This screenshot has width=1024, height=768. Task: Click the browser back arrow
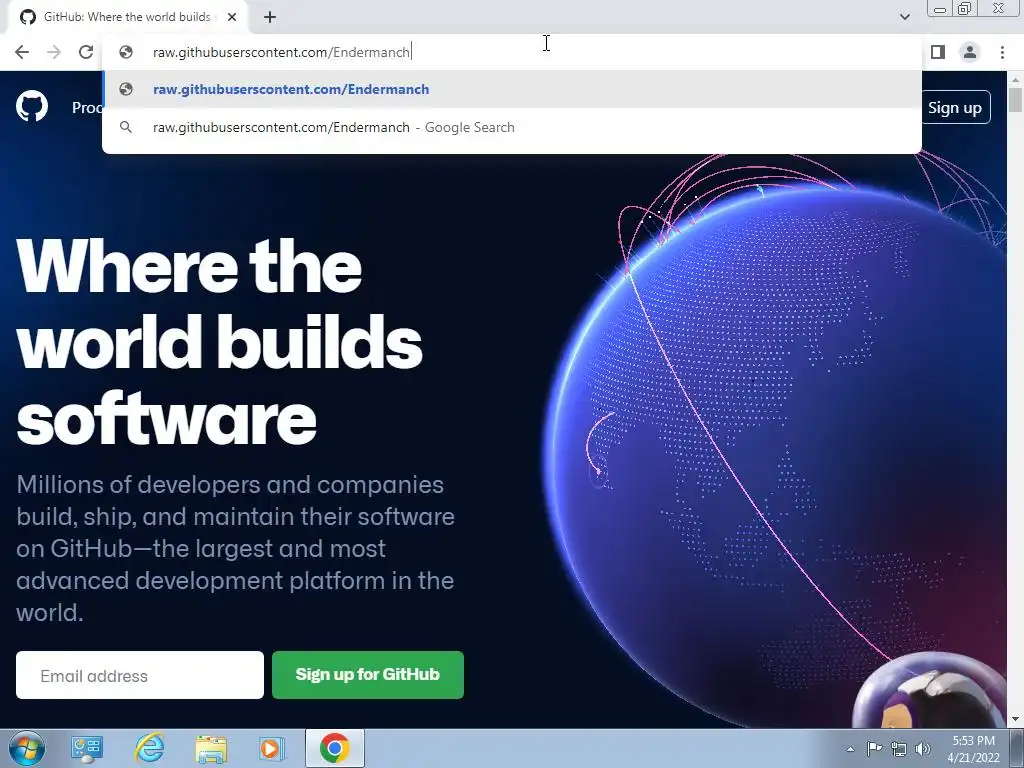22,52
